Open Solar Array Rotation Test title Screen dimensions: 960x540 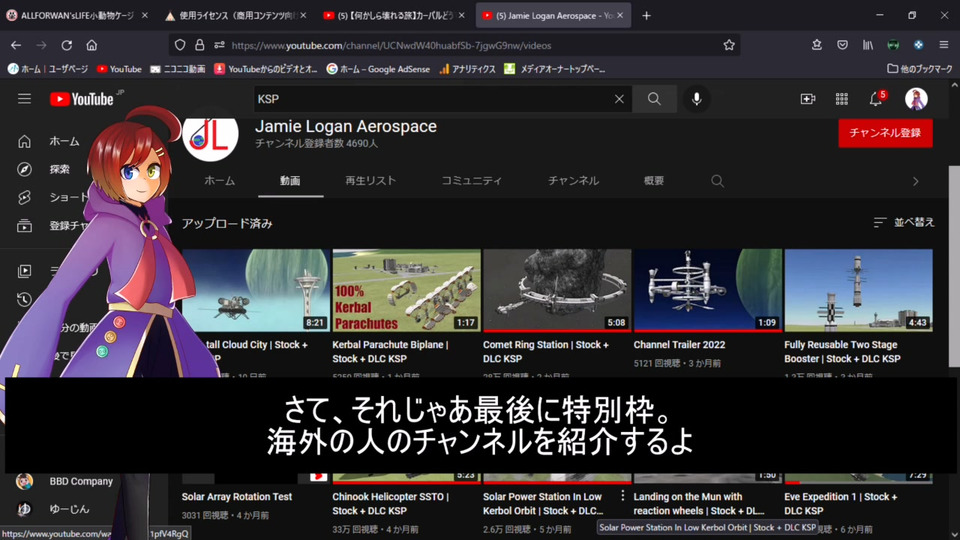pos(237,497)
